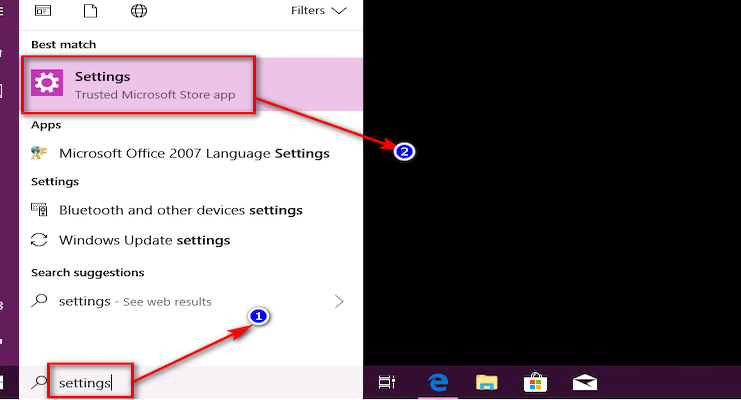
Task: Select the Apps filter icon
Action: 43,10
